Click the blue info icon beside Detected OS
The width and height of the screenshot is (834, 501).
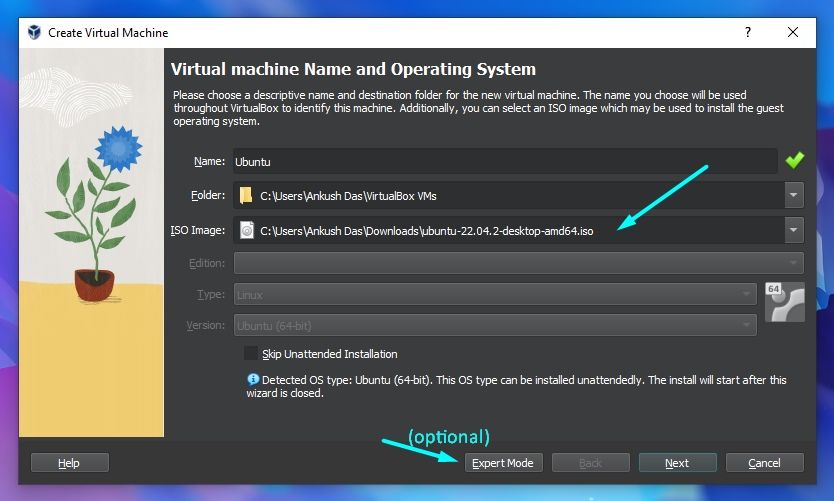(x=253, y=379)
